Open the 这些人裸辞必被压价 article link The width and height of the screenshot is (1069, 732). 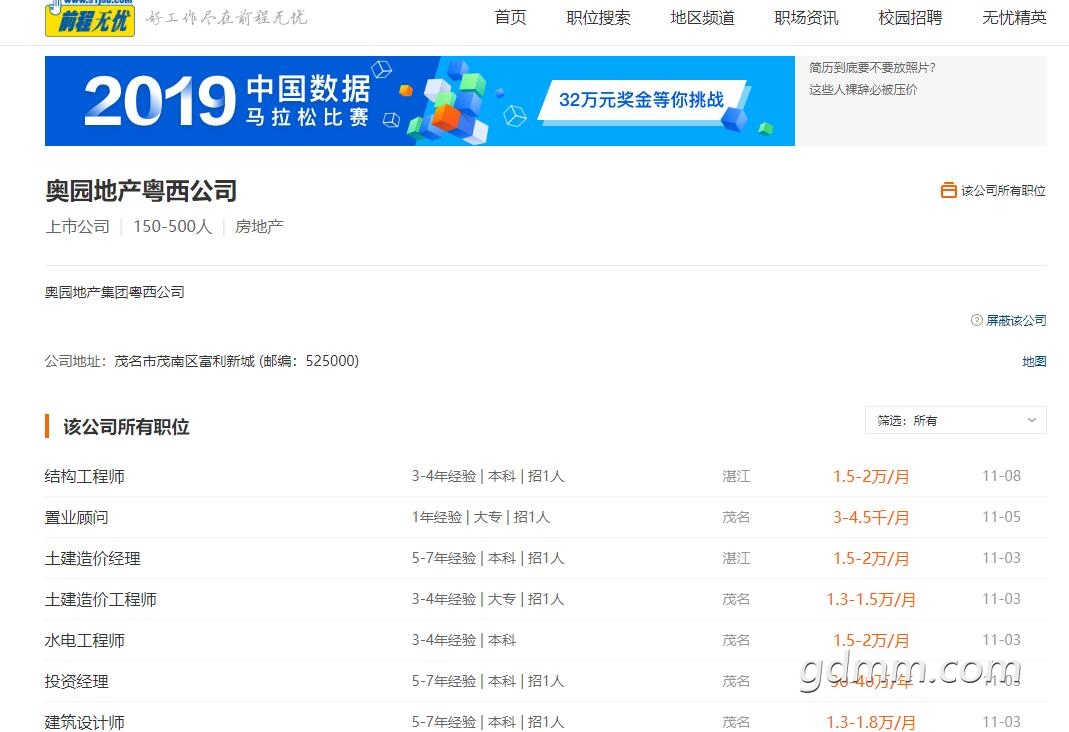[863, 89]
